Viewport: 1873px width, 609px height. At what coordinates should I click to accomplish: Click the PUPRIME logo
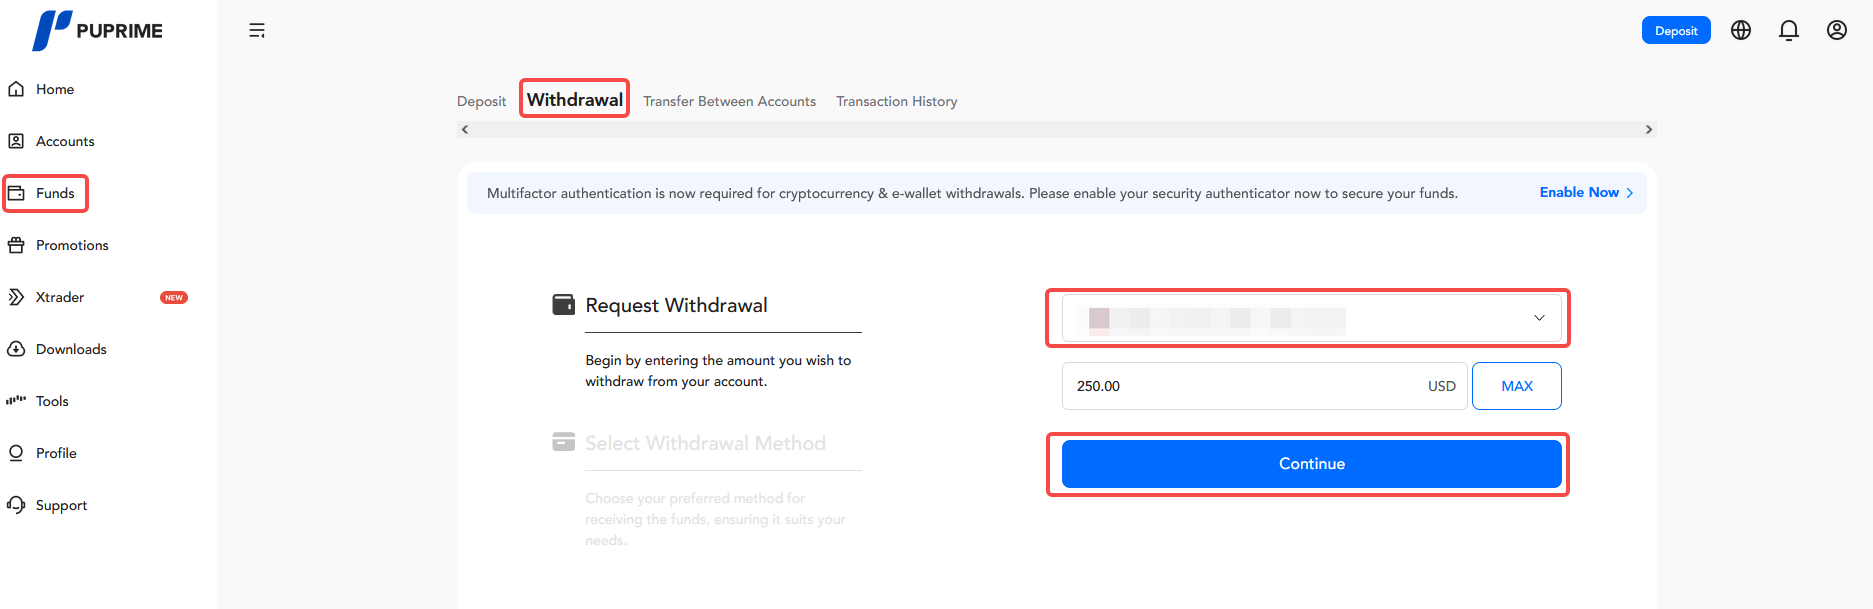coord(97,30)
